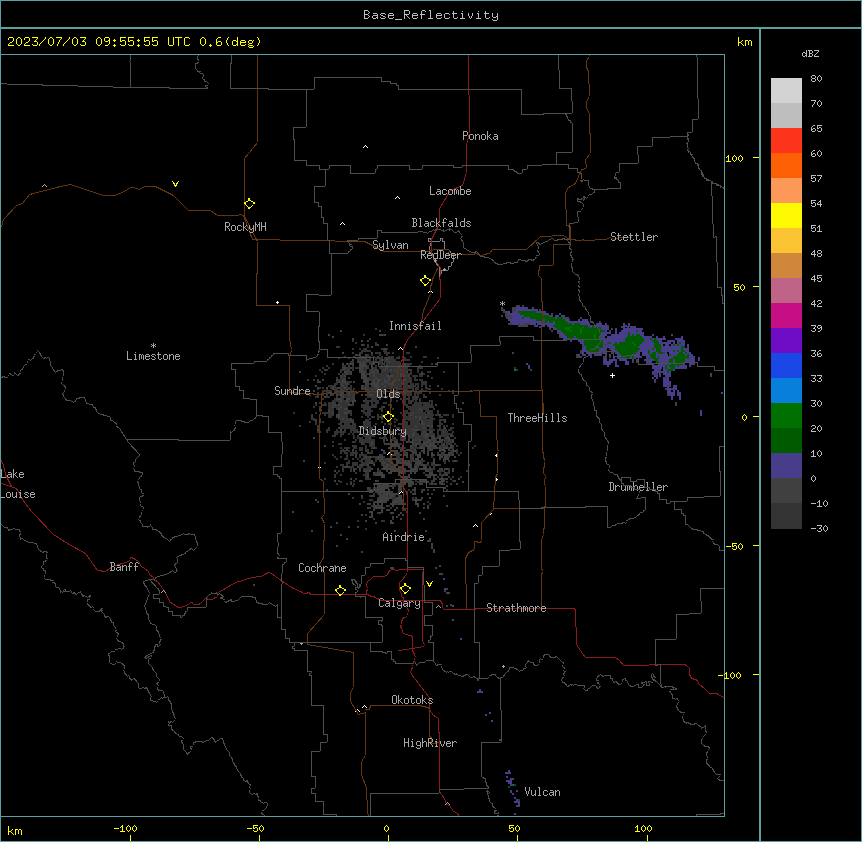The width and height of the screenshot is (862, 842).
Task: Click the Cochrane label
Action: [x=322, y=568]
